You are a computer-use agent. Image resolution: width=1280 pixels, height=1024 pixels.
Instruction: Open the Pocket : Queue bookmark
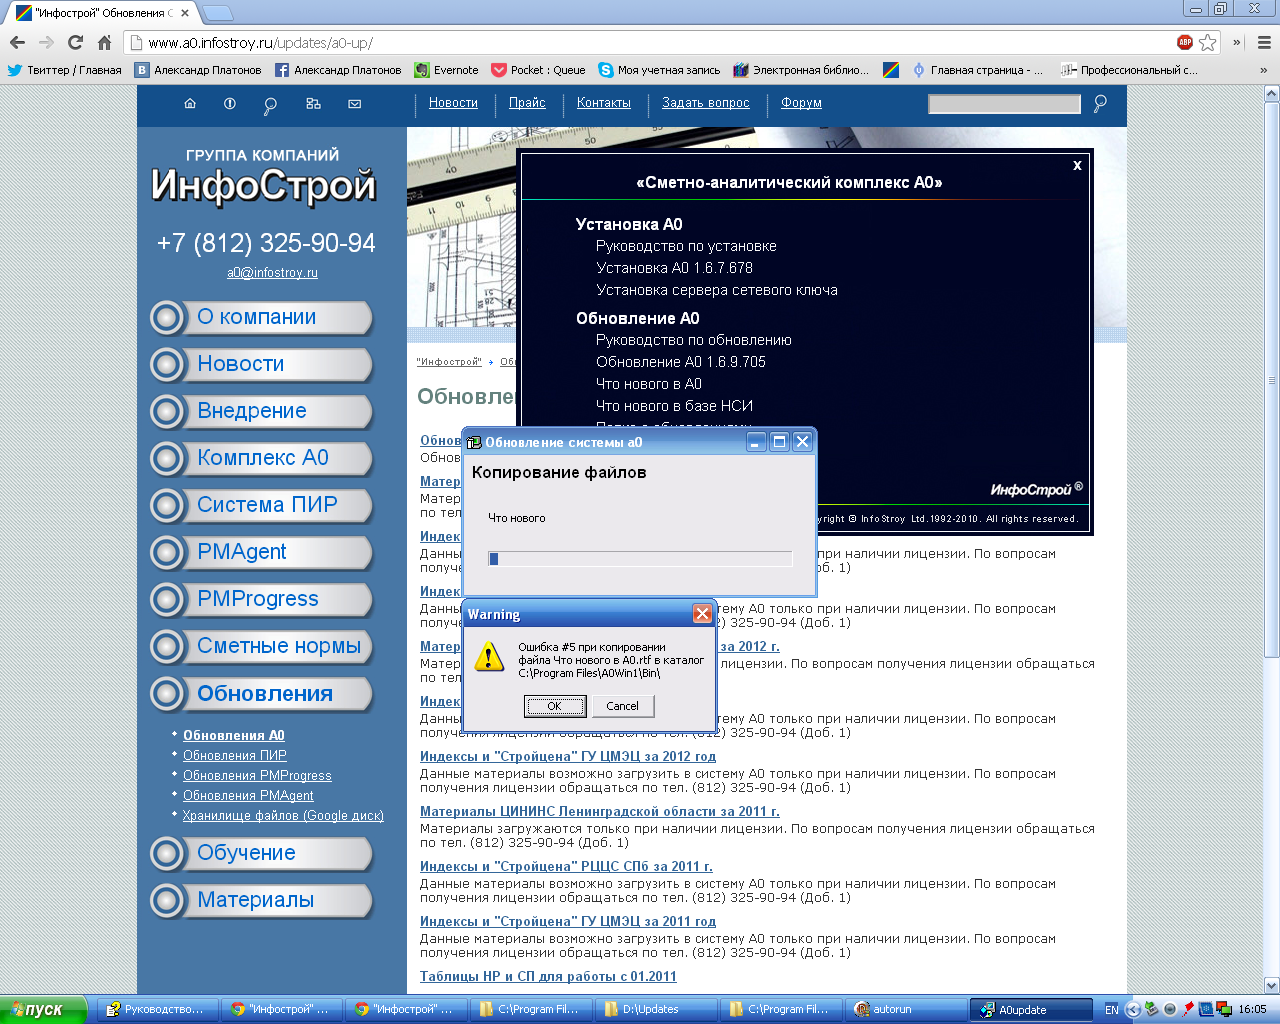[538, 70]
